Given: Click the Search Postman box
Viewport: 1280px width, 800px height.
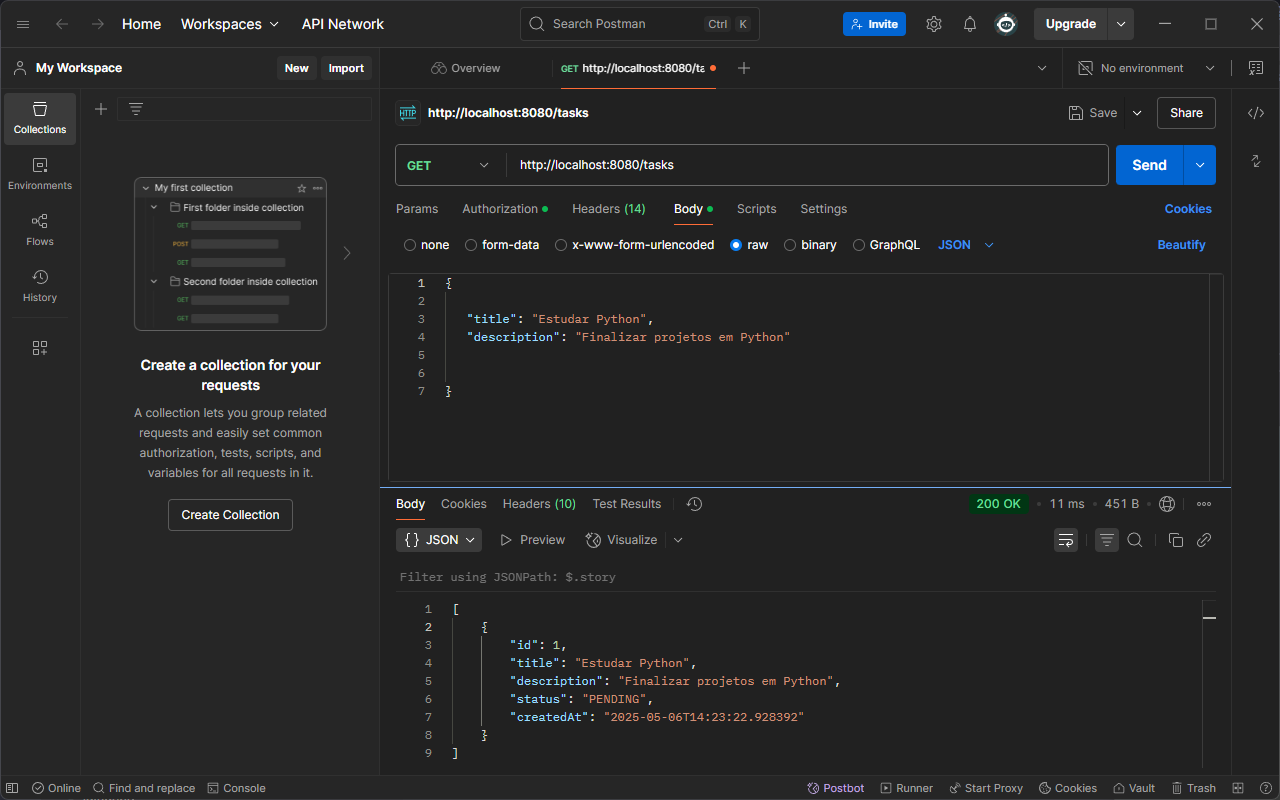Looking at the screenshot, I should point(639,24).
